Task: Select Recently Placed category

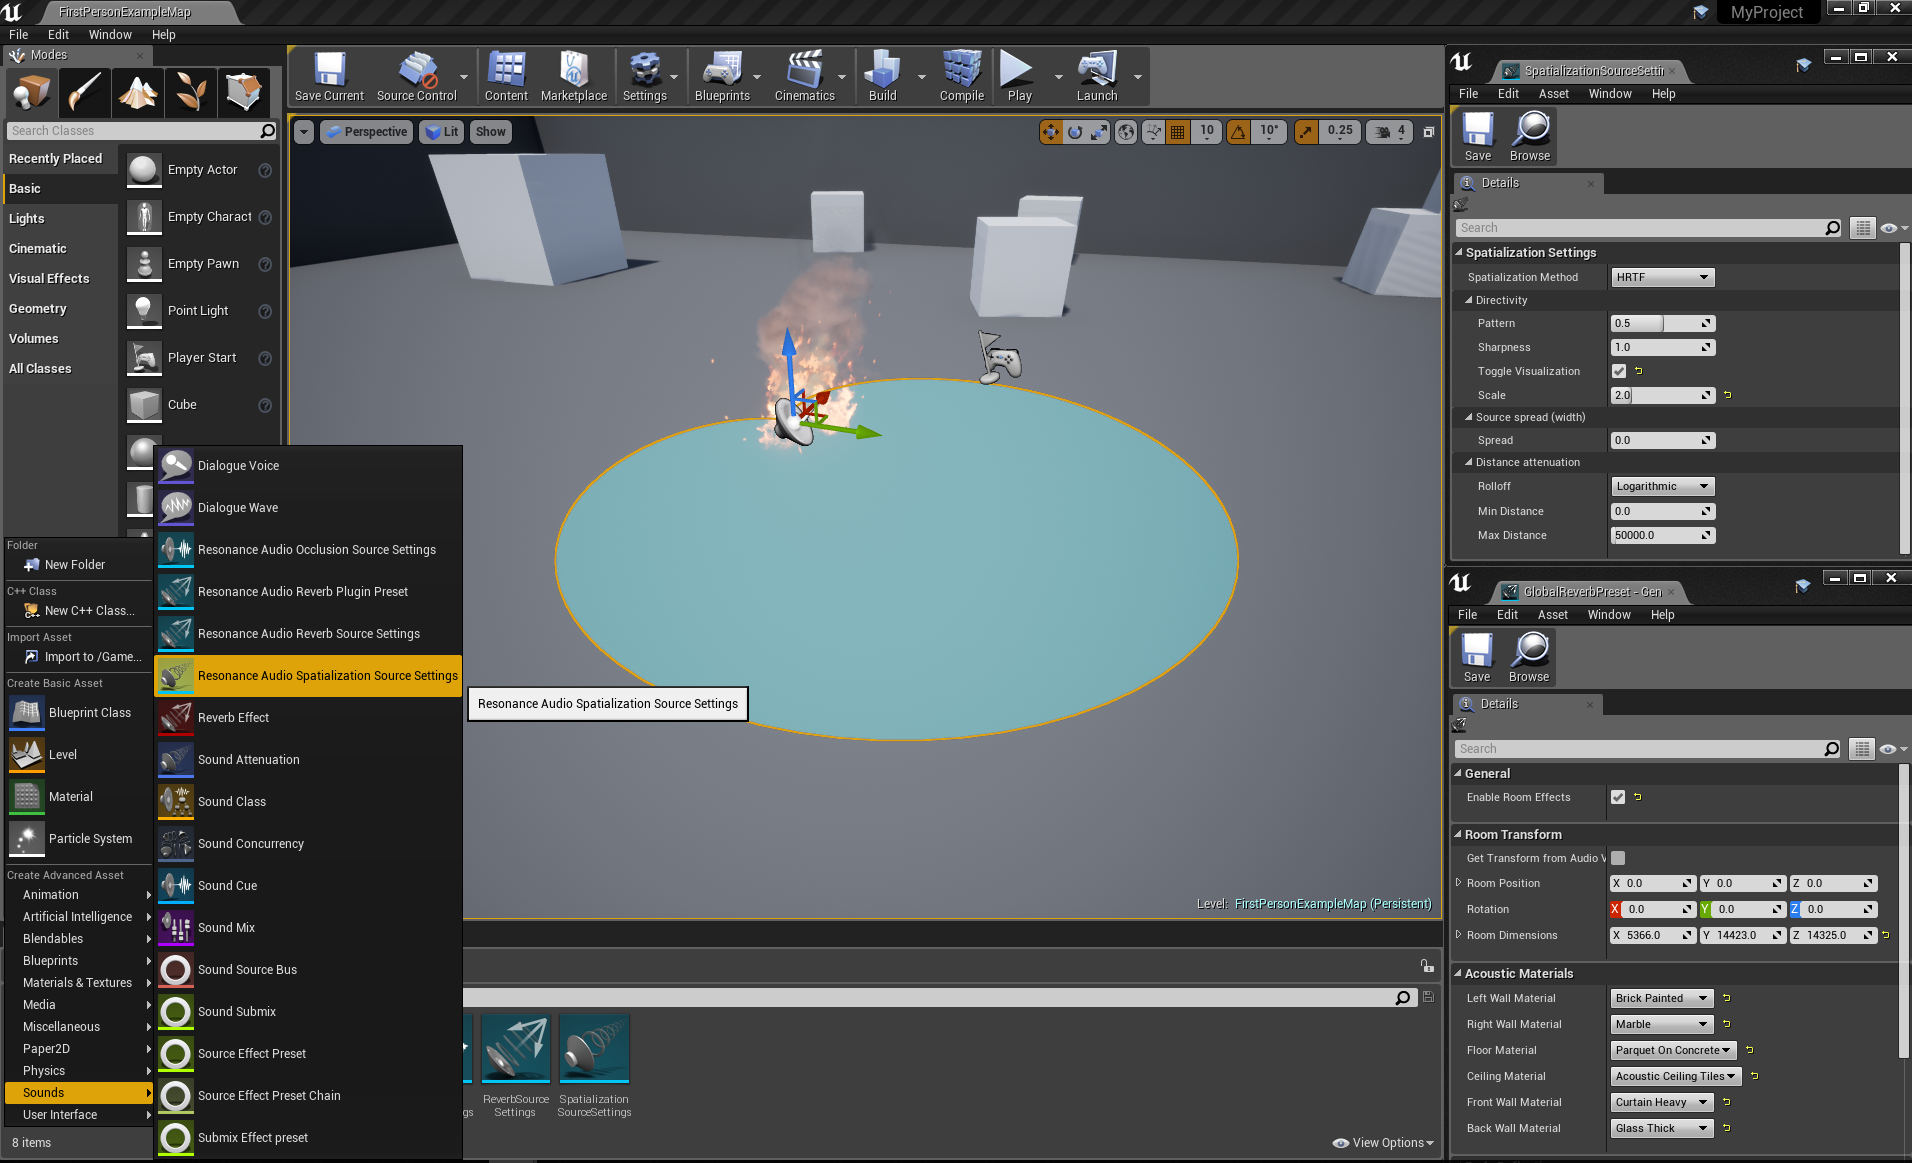Action: click(56, 159)
